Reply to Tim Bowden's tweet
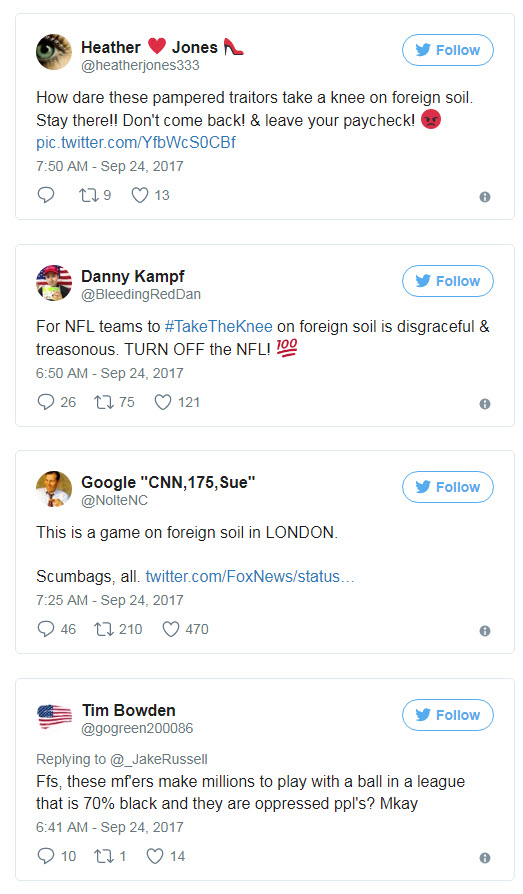523x894 pixels. click(46, 856)
